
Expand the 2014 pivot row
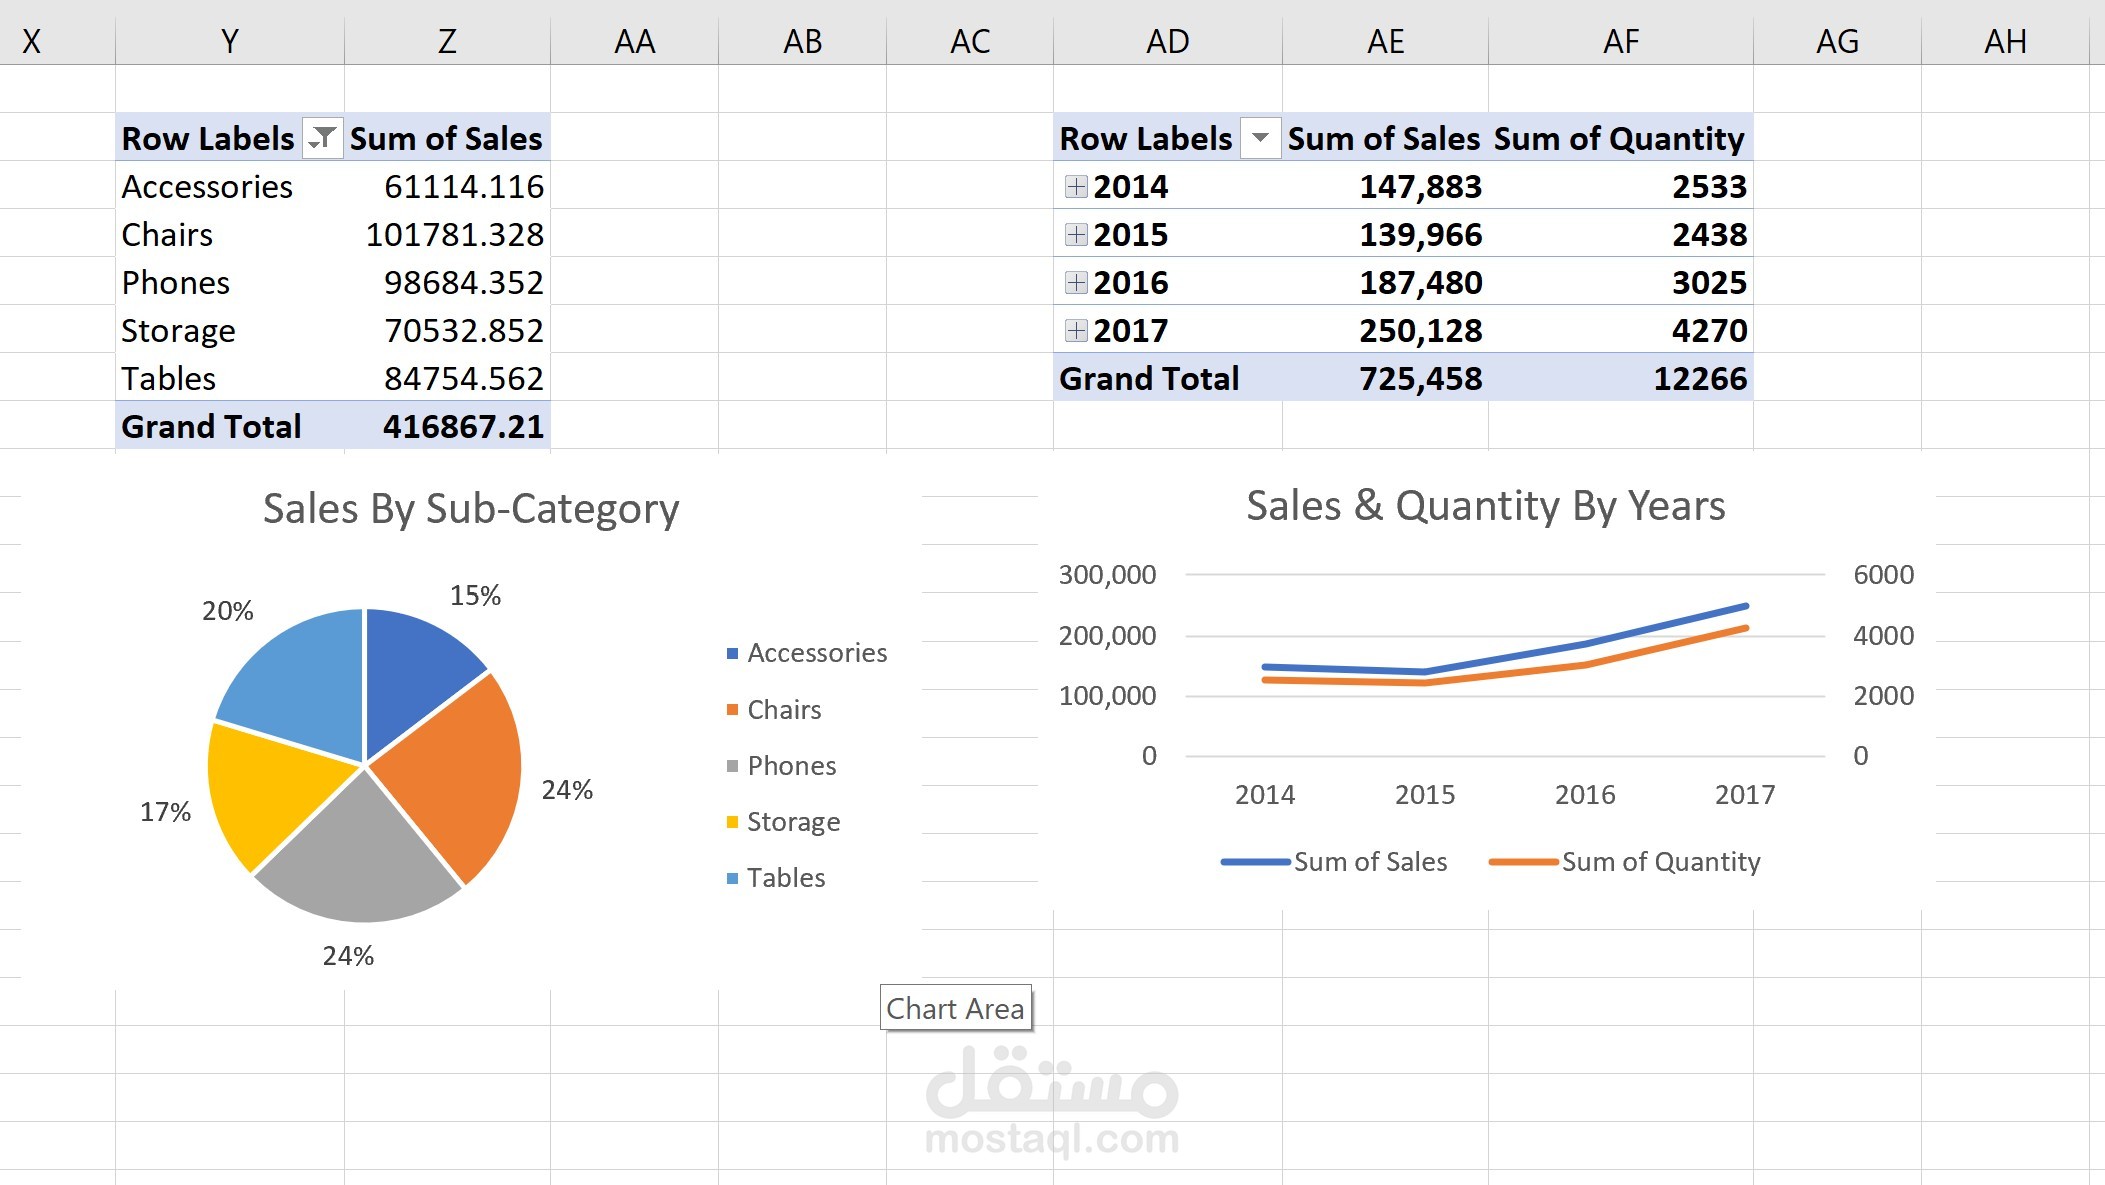point(1076,187)
